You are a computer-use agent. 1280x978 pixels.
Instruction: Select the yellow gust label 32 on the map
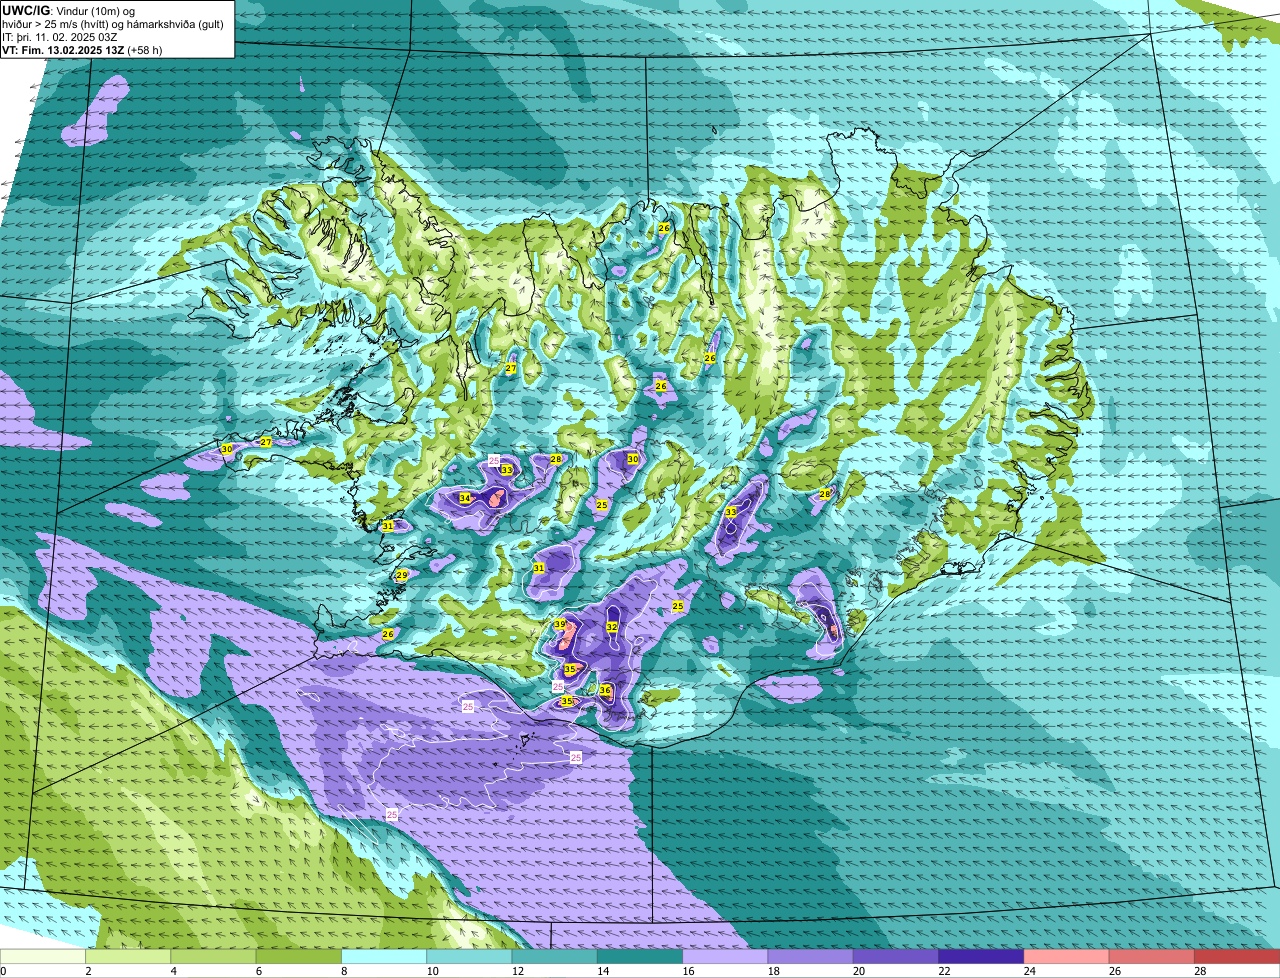(612, 627)
